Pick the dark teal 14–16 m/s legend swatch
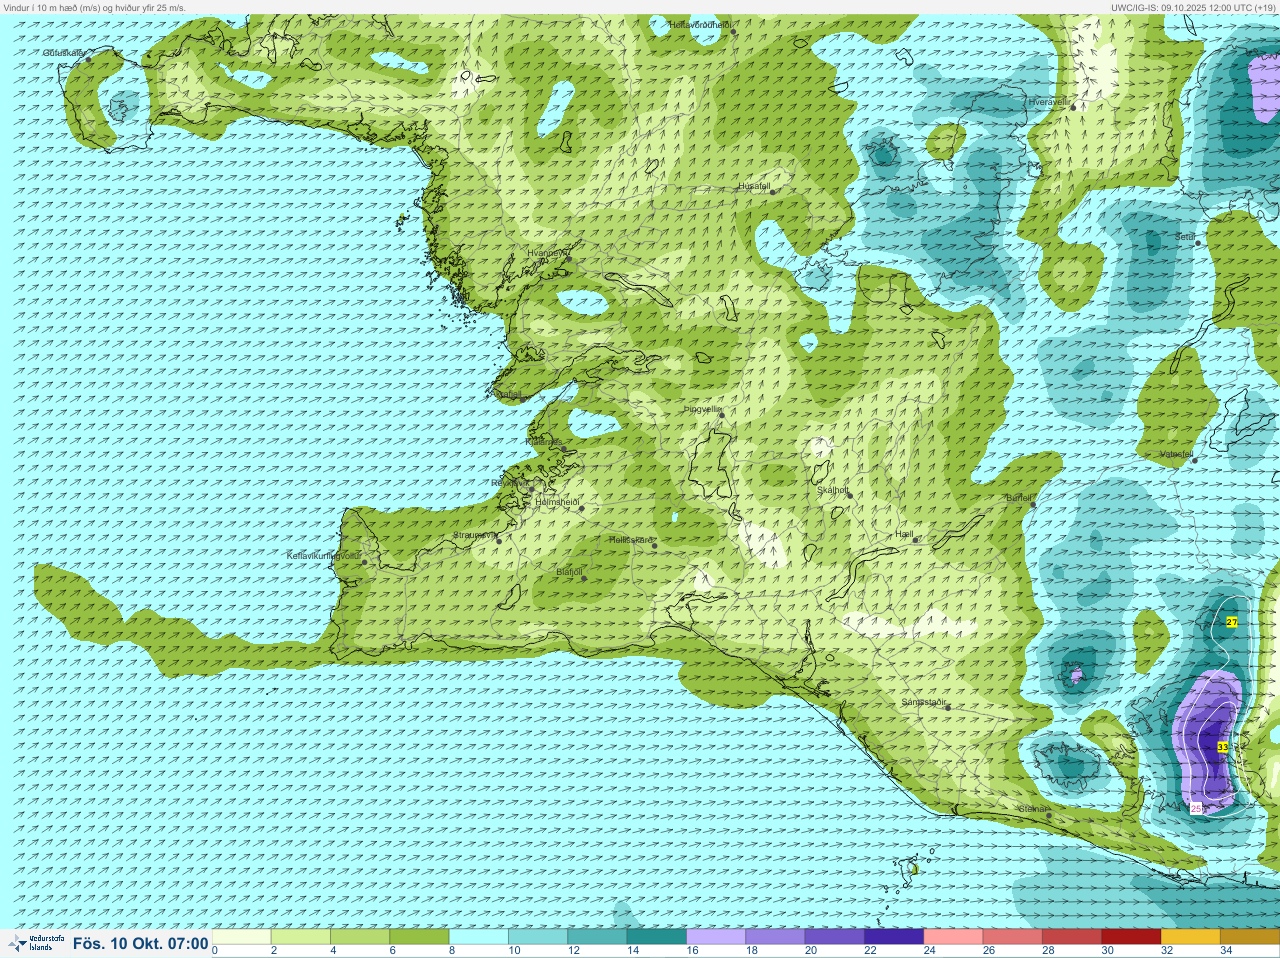 tap(657, 937)
